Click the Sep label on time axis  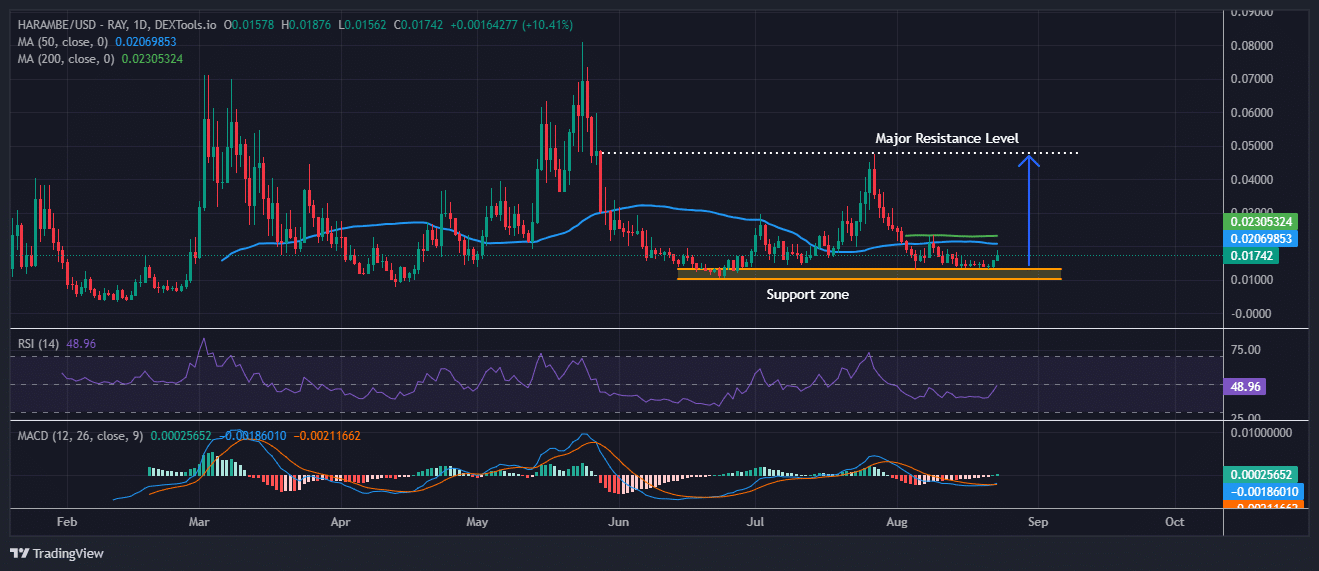1037,522
